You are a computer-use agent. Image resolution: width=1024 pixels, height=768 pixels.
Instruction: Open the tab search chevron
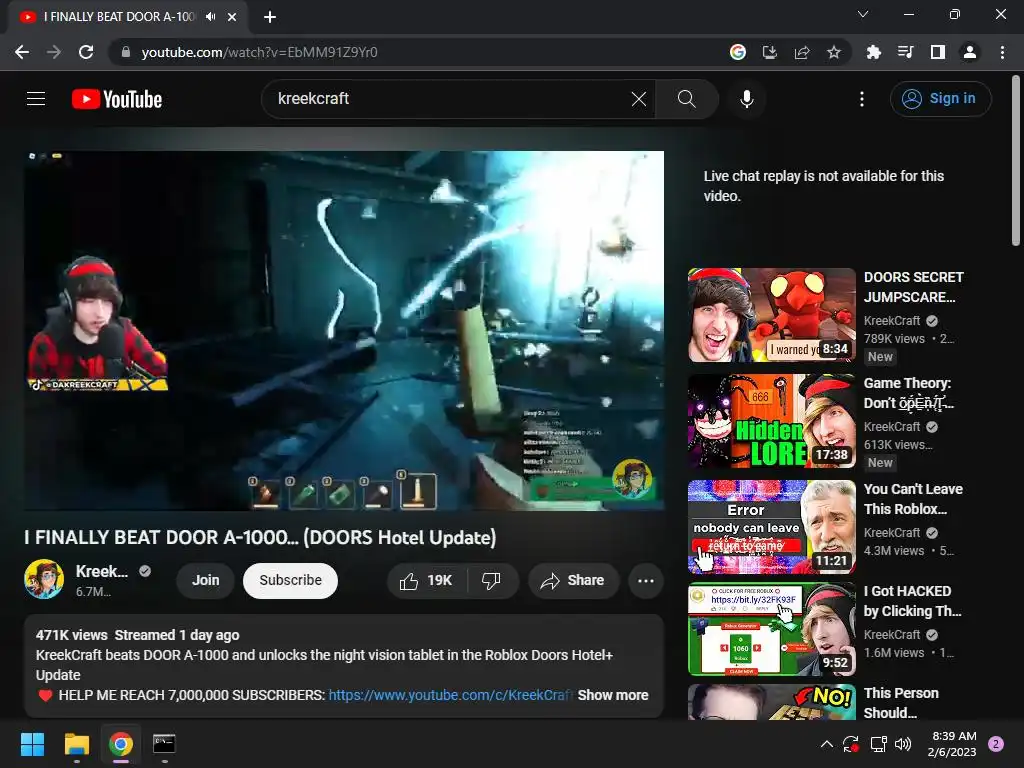coord(863,14)
